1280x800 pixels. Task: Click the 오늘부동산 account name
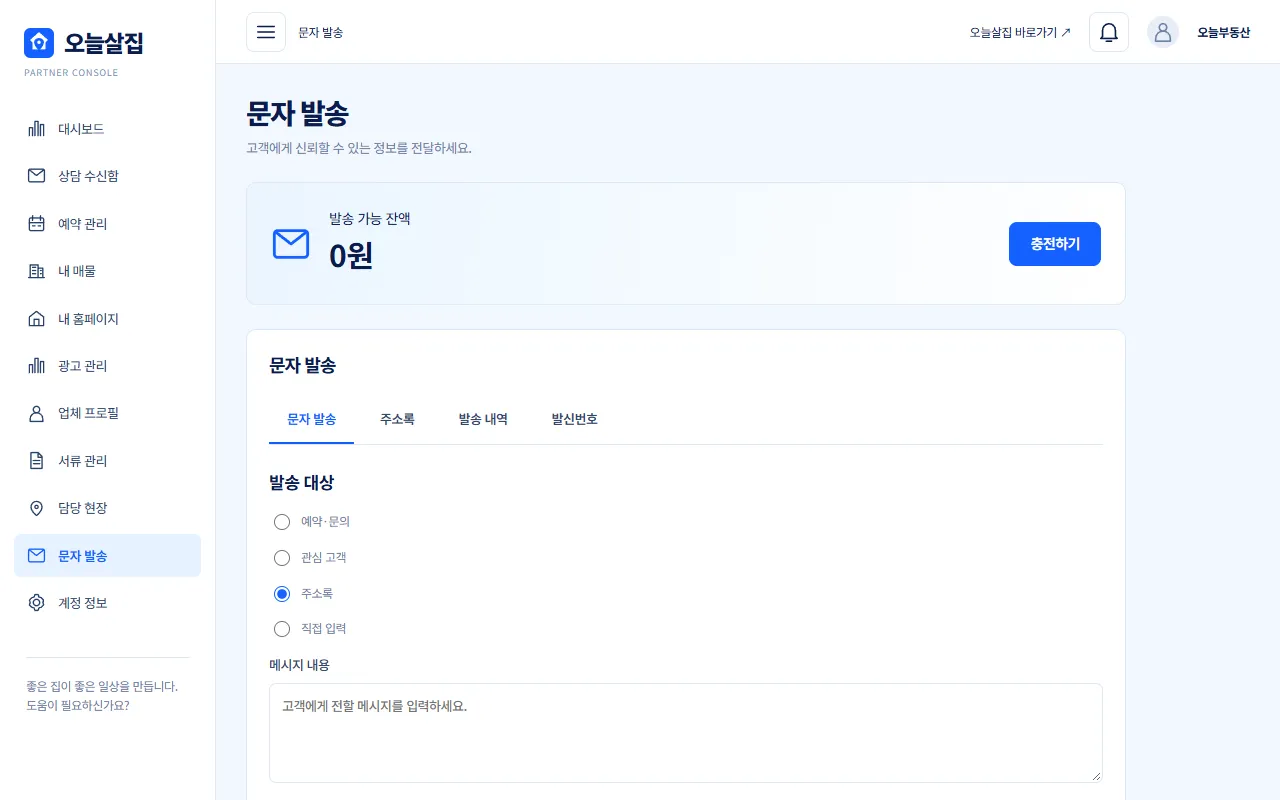[x=1224, y=32]
